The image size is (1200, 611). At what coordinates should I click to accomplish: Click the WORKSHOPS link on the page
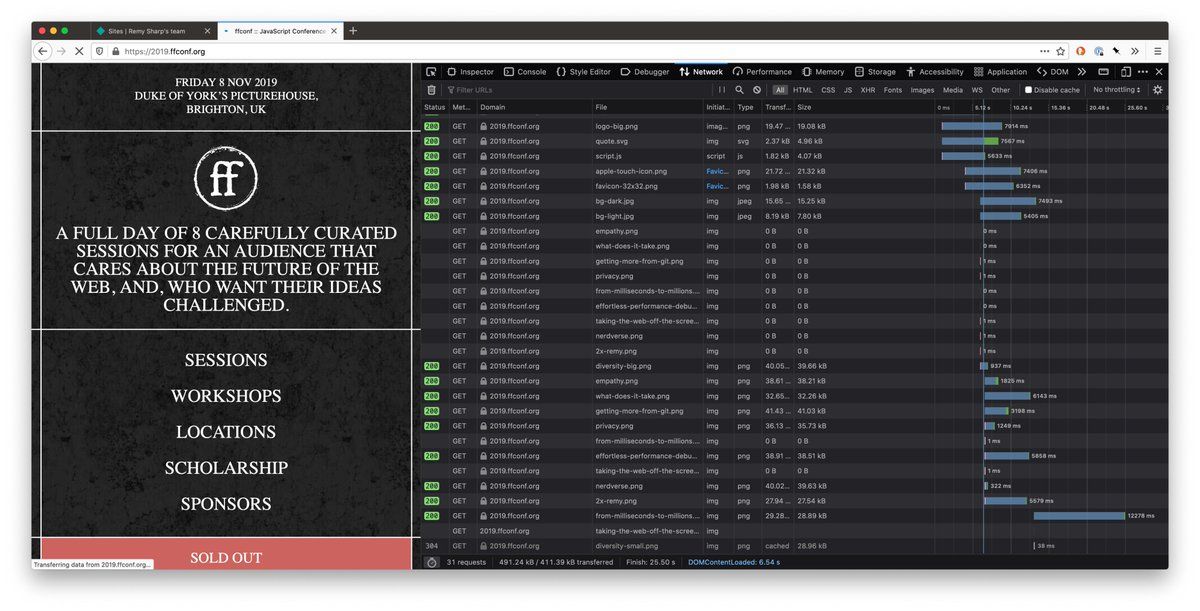coord(226,396)
